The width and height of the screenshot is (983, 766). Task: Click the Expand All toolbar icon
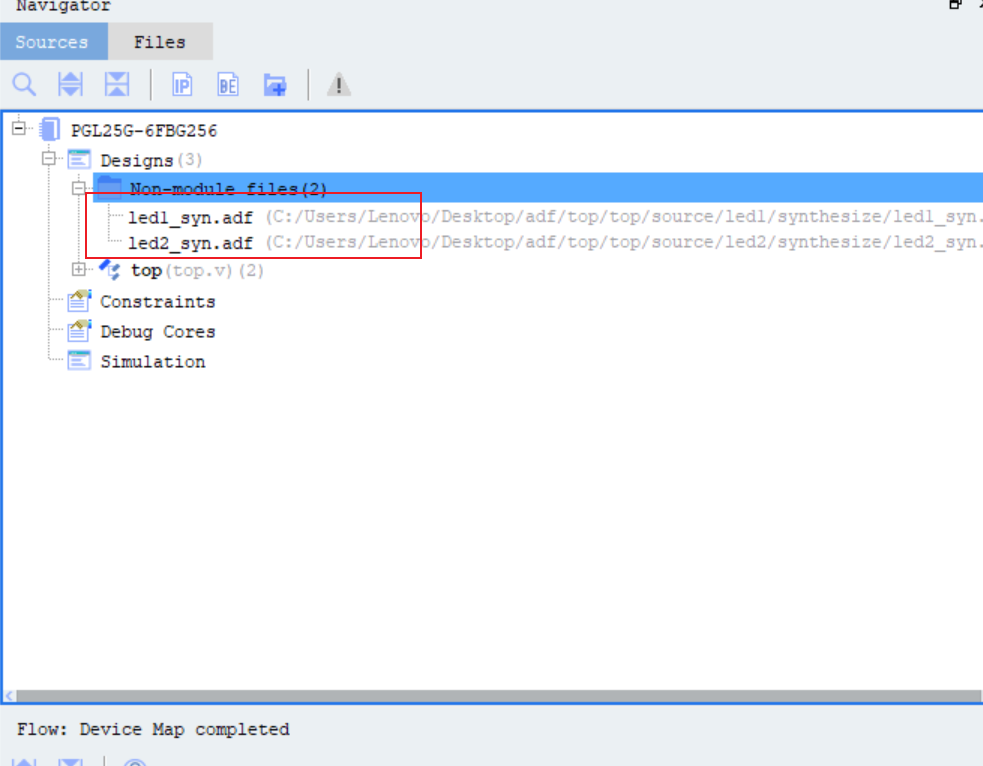click(70, 85)
